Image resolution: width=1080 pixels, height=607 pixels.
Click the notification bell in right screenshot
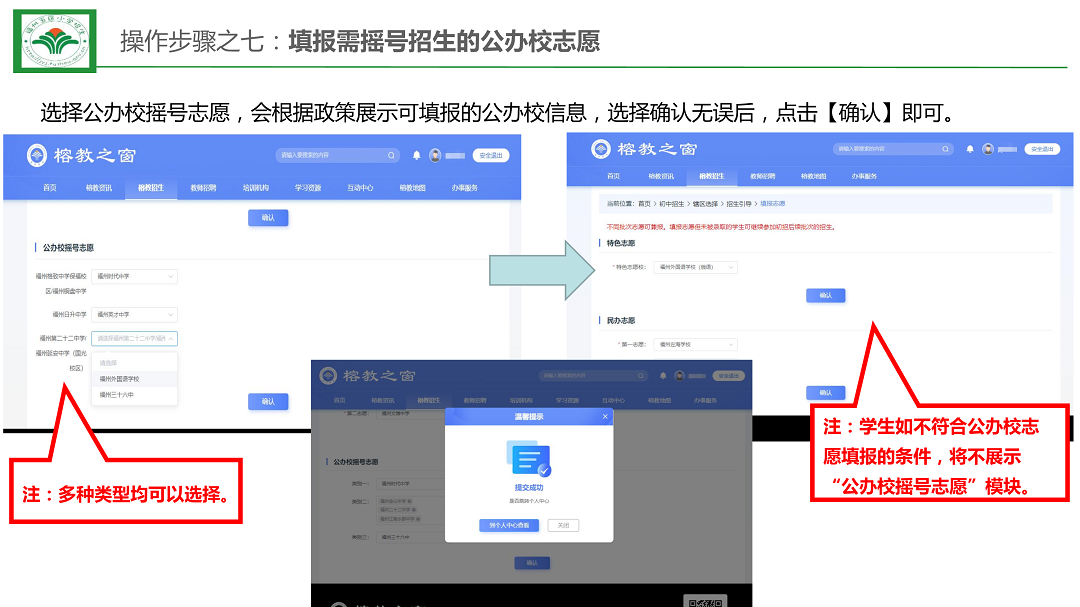tap(970, 149)
